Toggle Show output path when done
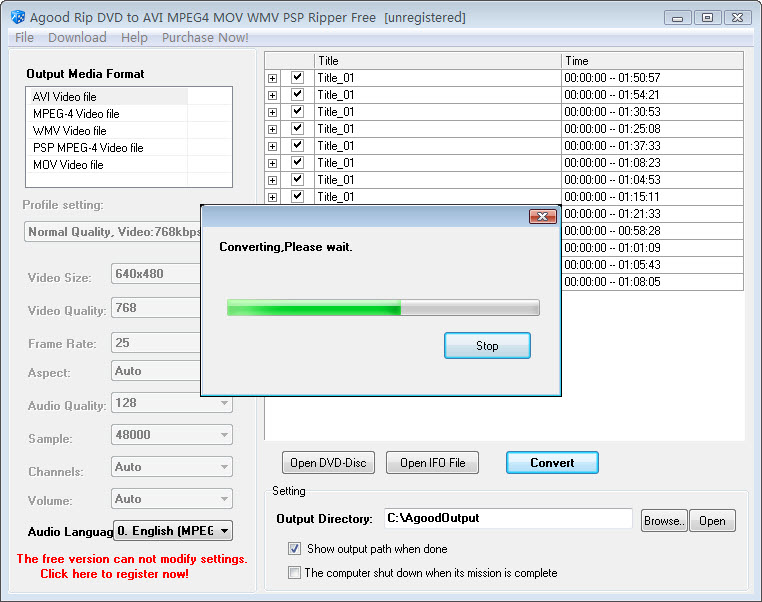Image resolution: width=762 pixels, height=602 pixels. [x=294, y=549]
